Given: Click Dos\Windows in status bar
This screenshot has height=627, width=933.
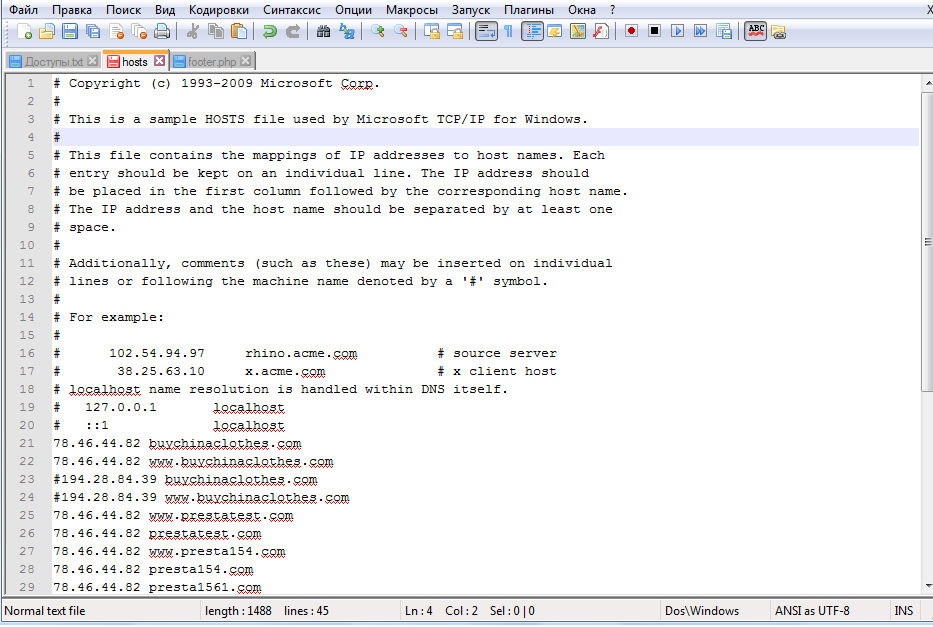Looking at the screenshot, I should [702, 611].
